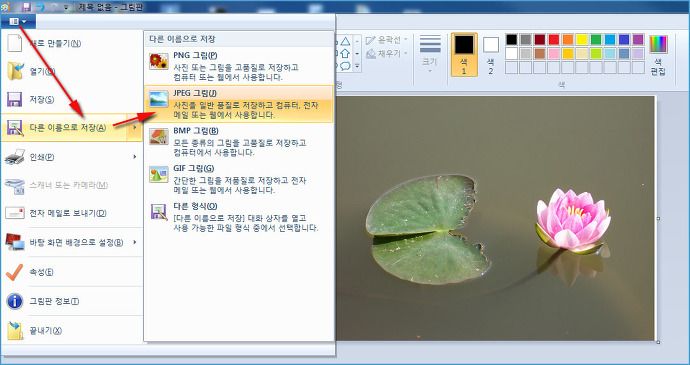Expand the 인쇄(P) submenu arrow
Image resolution: width=690 pixels, height=365 pixels.
(135, 157)
